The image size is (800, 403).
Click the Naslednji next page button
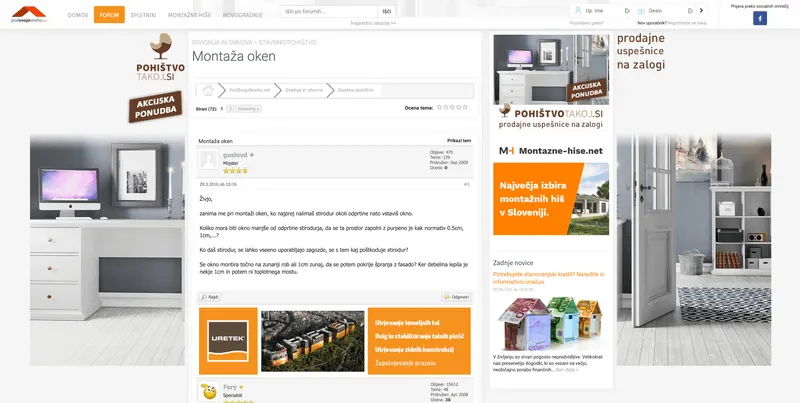pyautogui.click(x=248, y=109)
